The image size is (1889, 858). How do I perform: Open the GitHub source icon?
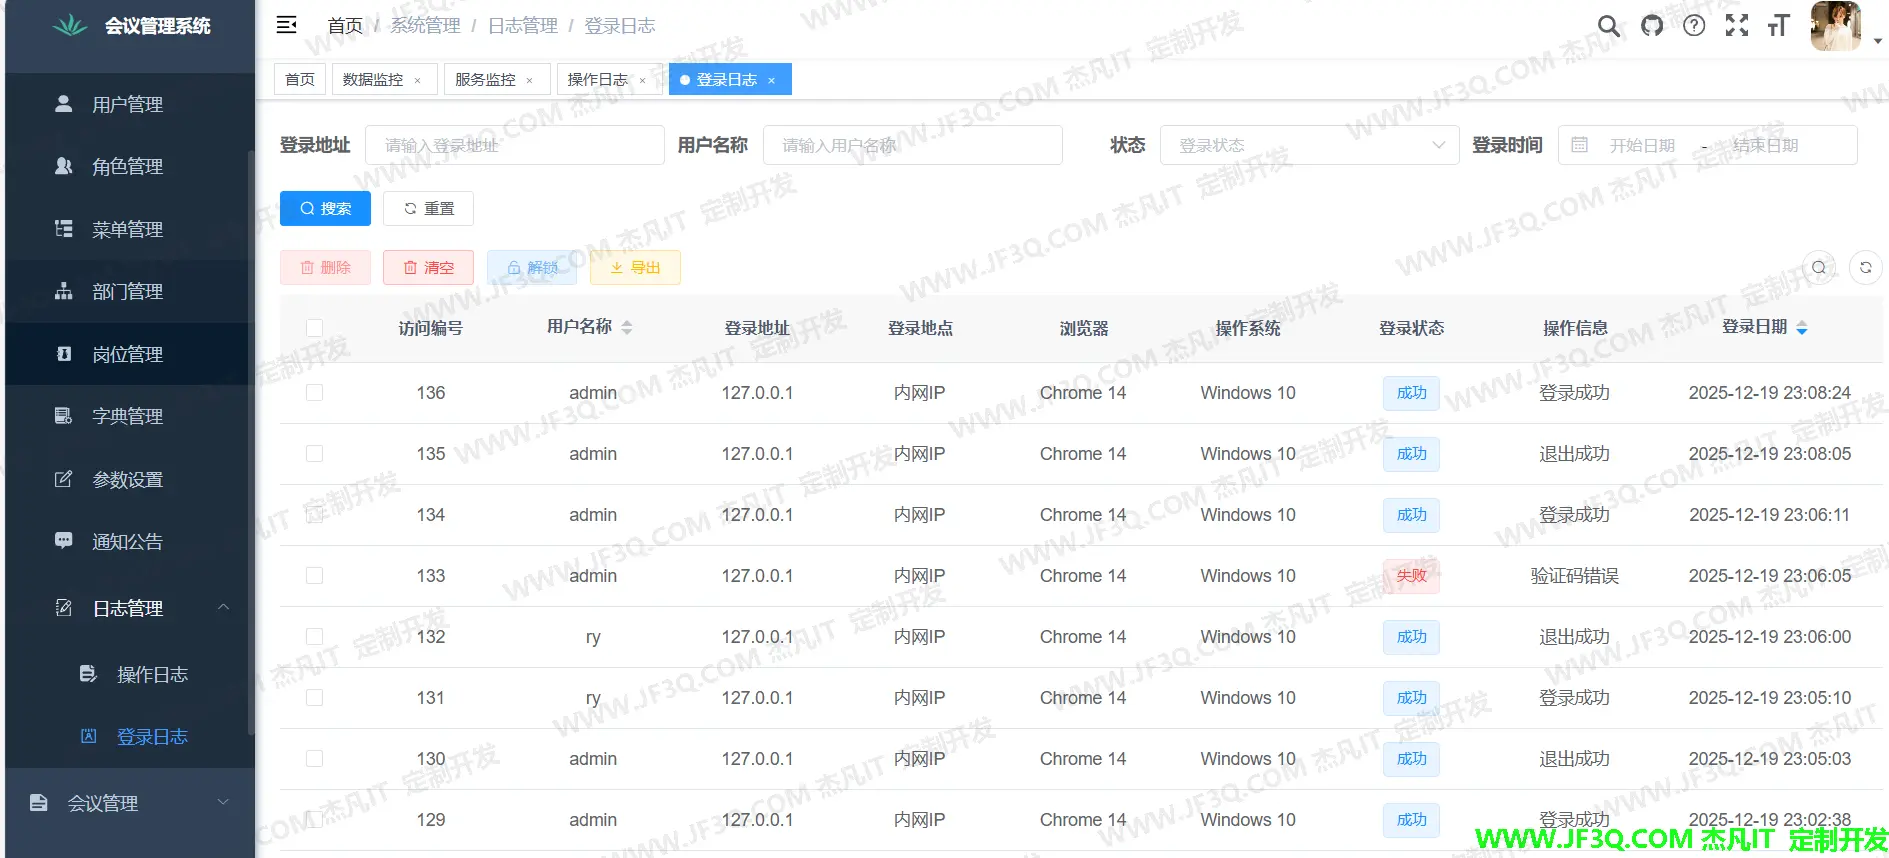pos(1652,26)
